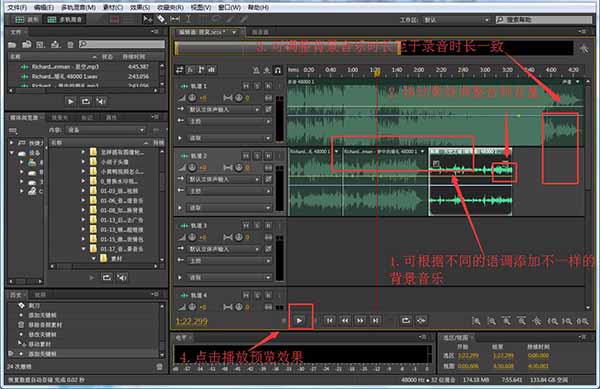Jump the playhead to next marker
Screen dimensions: 600x389
[x=375, y=321]
